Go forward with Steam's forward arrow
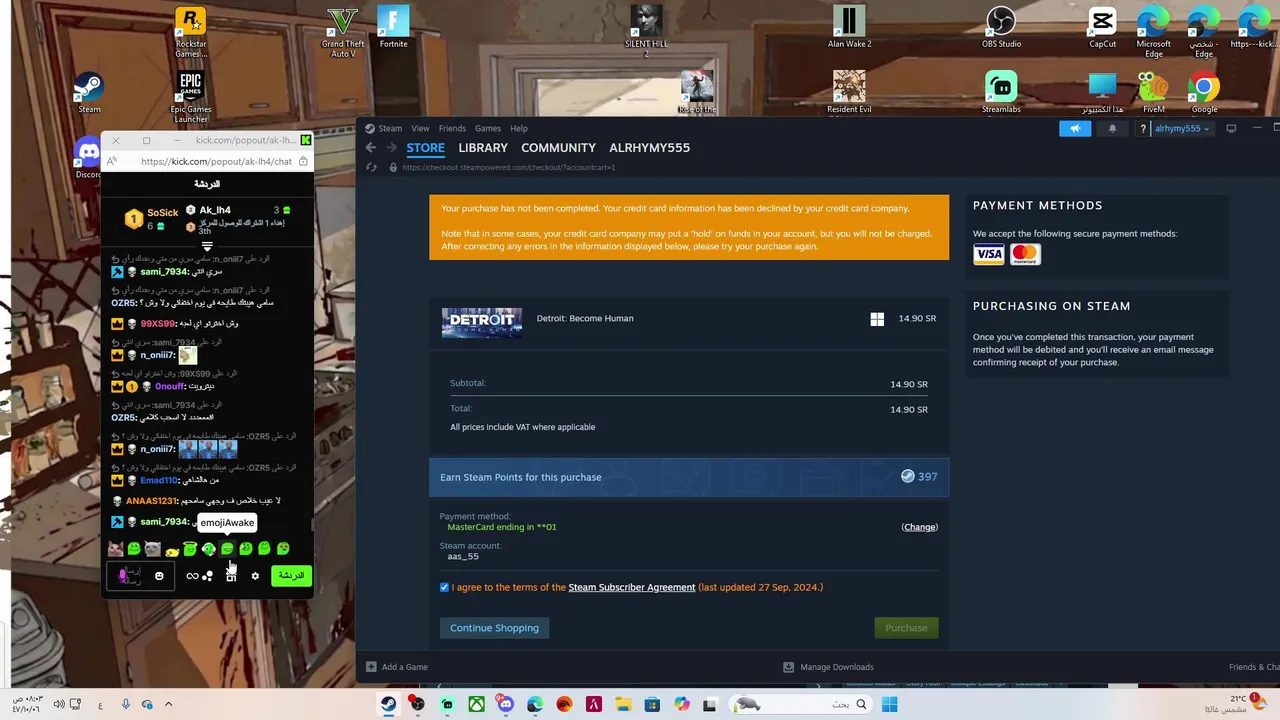1280x720 pixels. pyautogui.click(x=392, y=147)
